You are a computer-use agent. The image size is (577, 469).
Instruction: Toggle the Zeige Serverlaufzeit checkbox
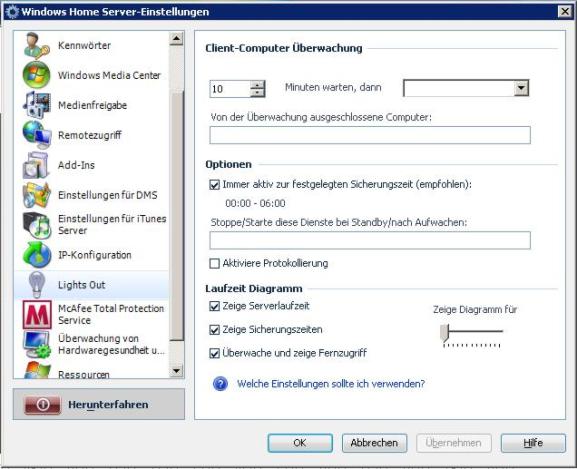(x=214, y=306)
